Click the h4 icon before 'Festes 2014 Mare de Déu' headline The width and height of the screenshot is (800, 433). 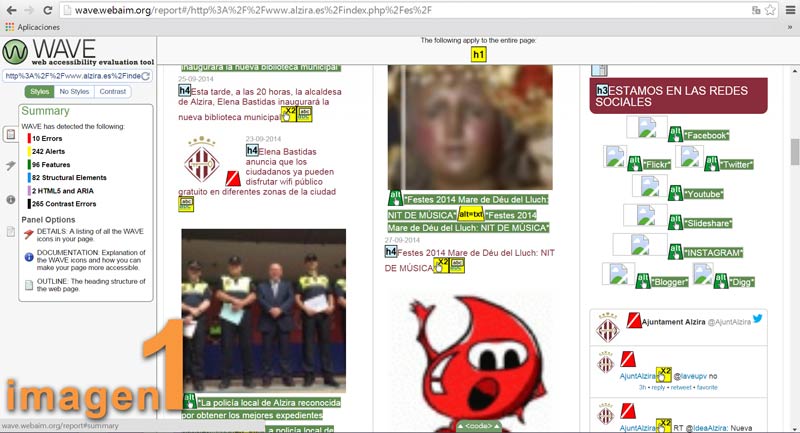391,251
